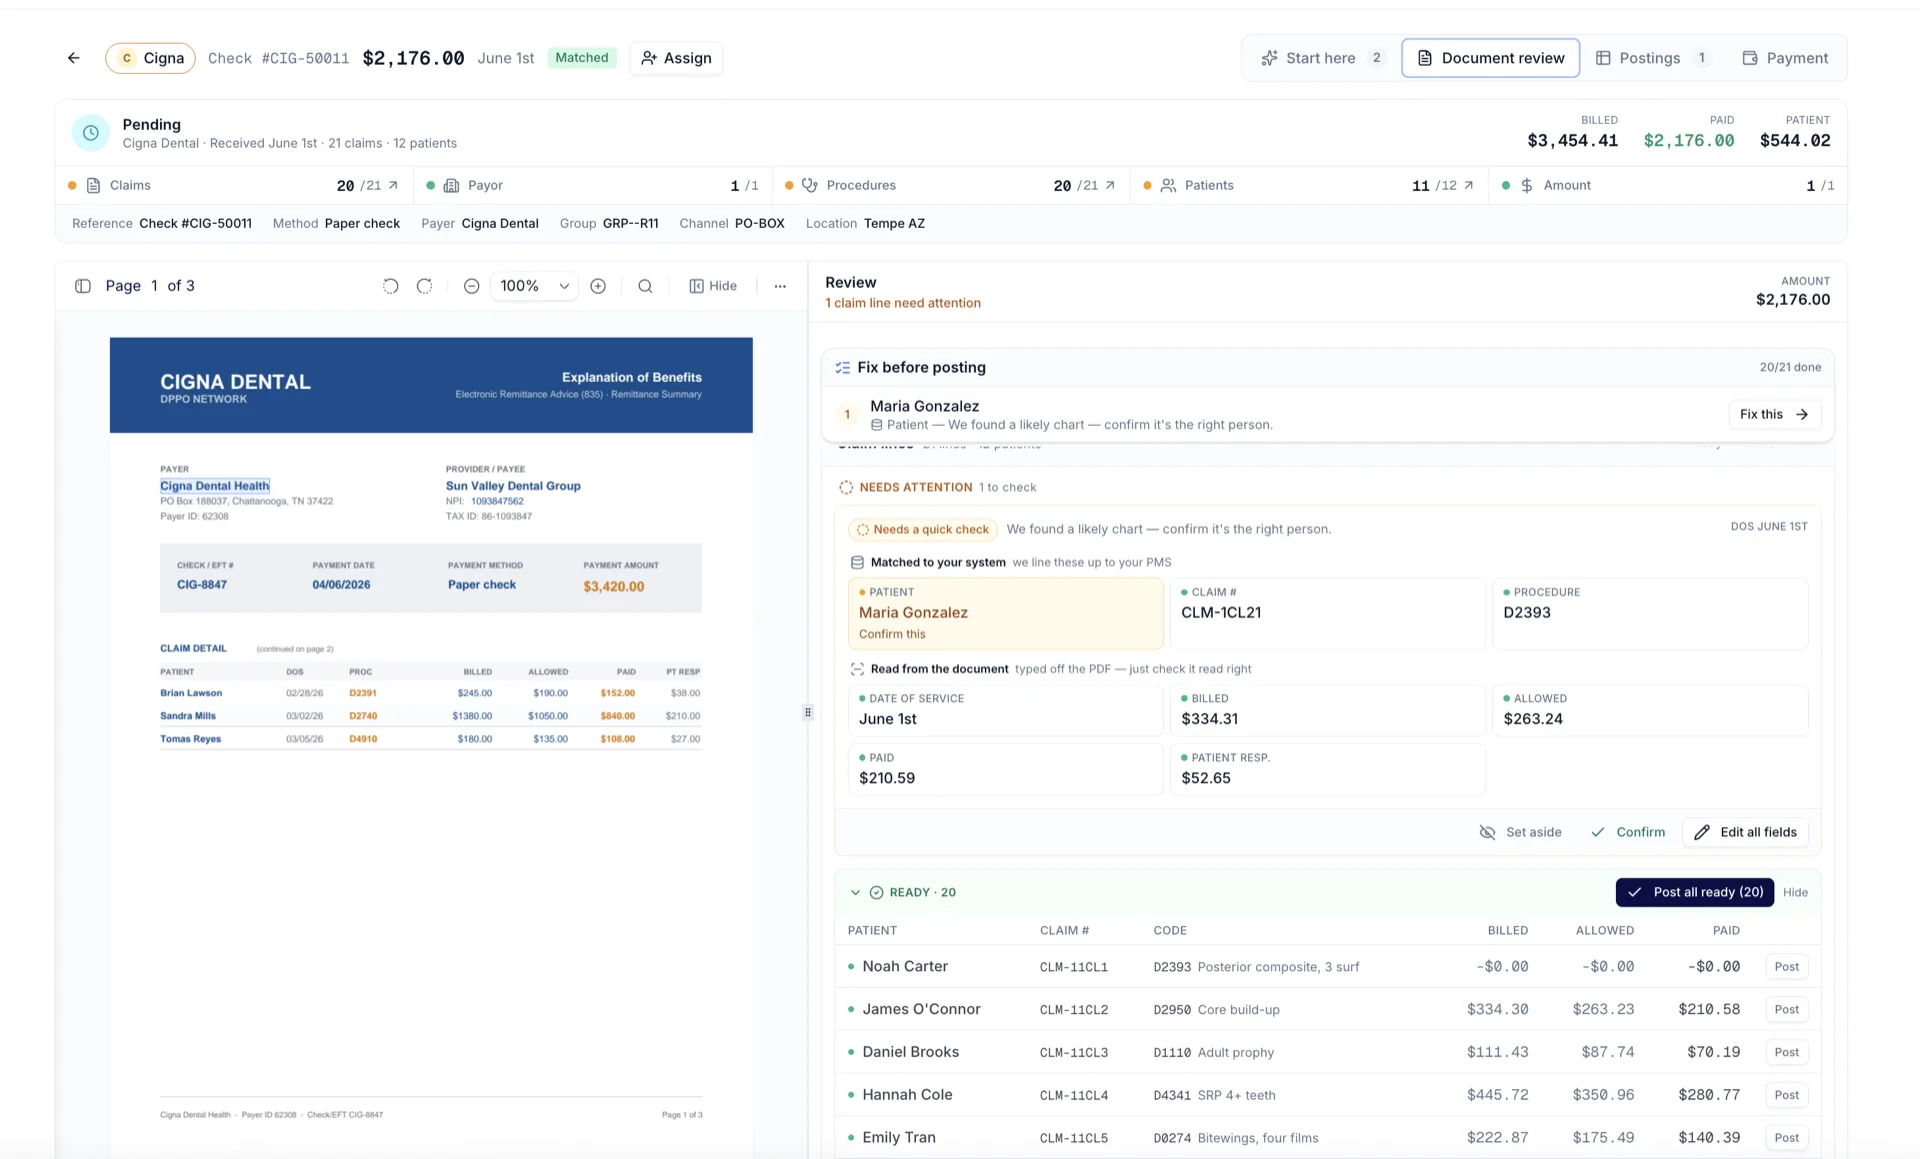Click the Location Tempe AZ value
Screen dimensions: 1920x1159
click(x=894, y=223)
